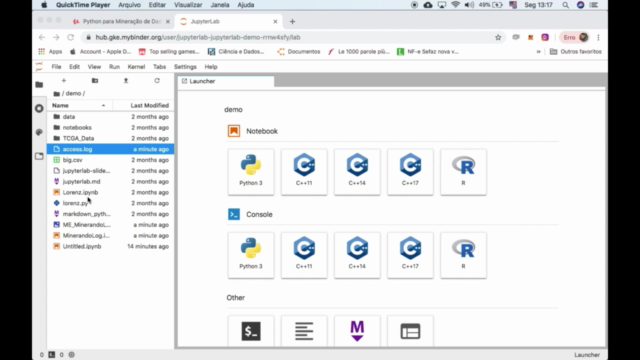Open the data folder
Image resolution: width=640 pixels, height=360 pixels.
coord(110,117)
